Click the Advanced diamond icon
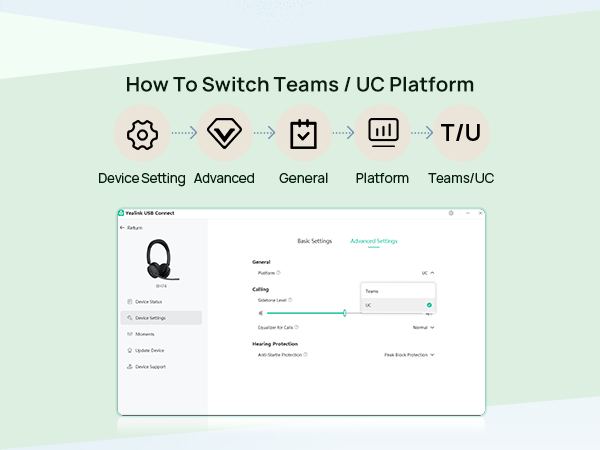Image resolution: width=600 pixels, height=450 pixels. [224, 133]
